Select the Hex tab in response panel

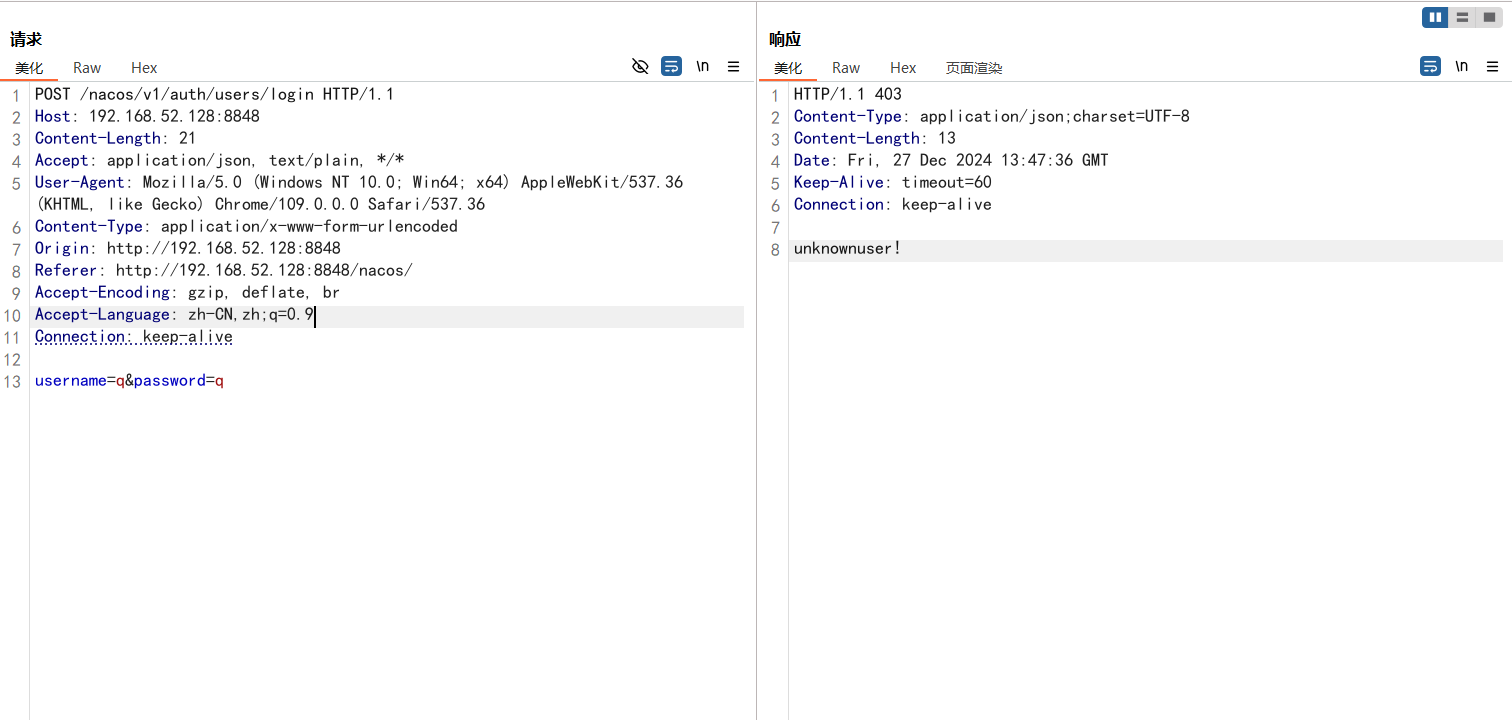[x=903, y=68]
